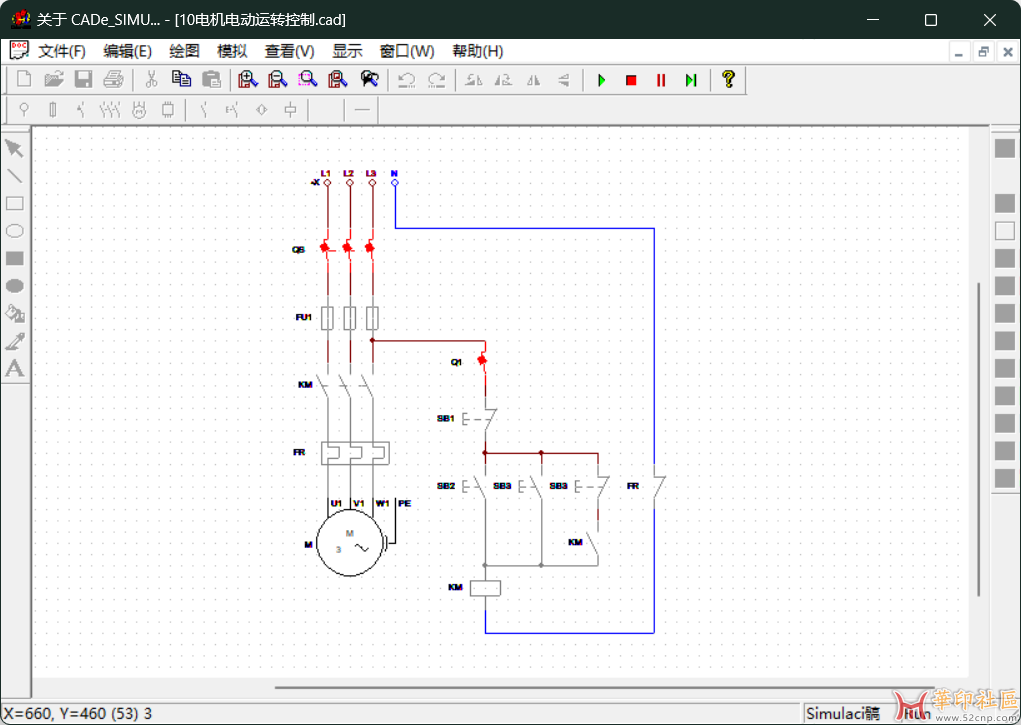Start simulation with the green play button

[602, 79]
